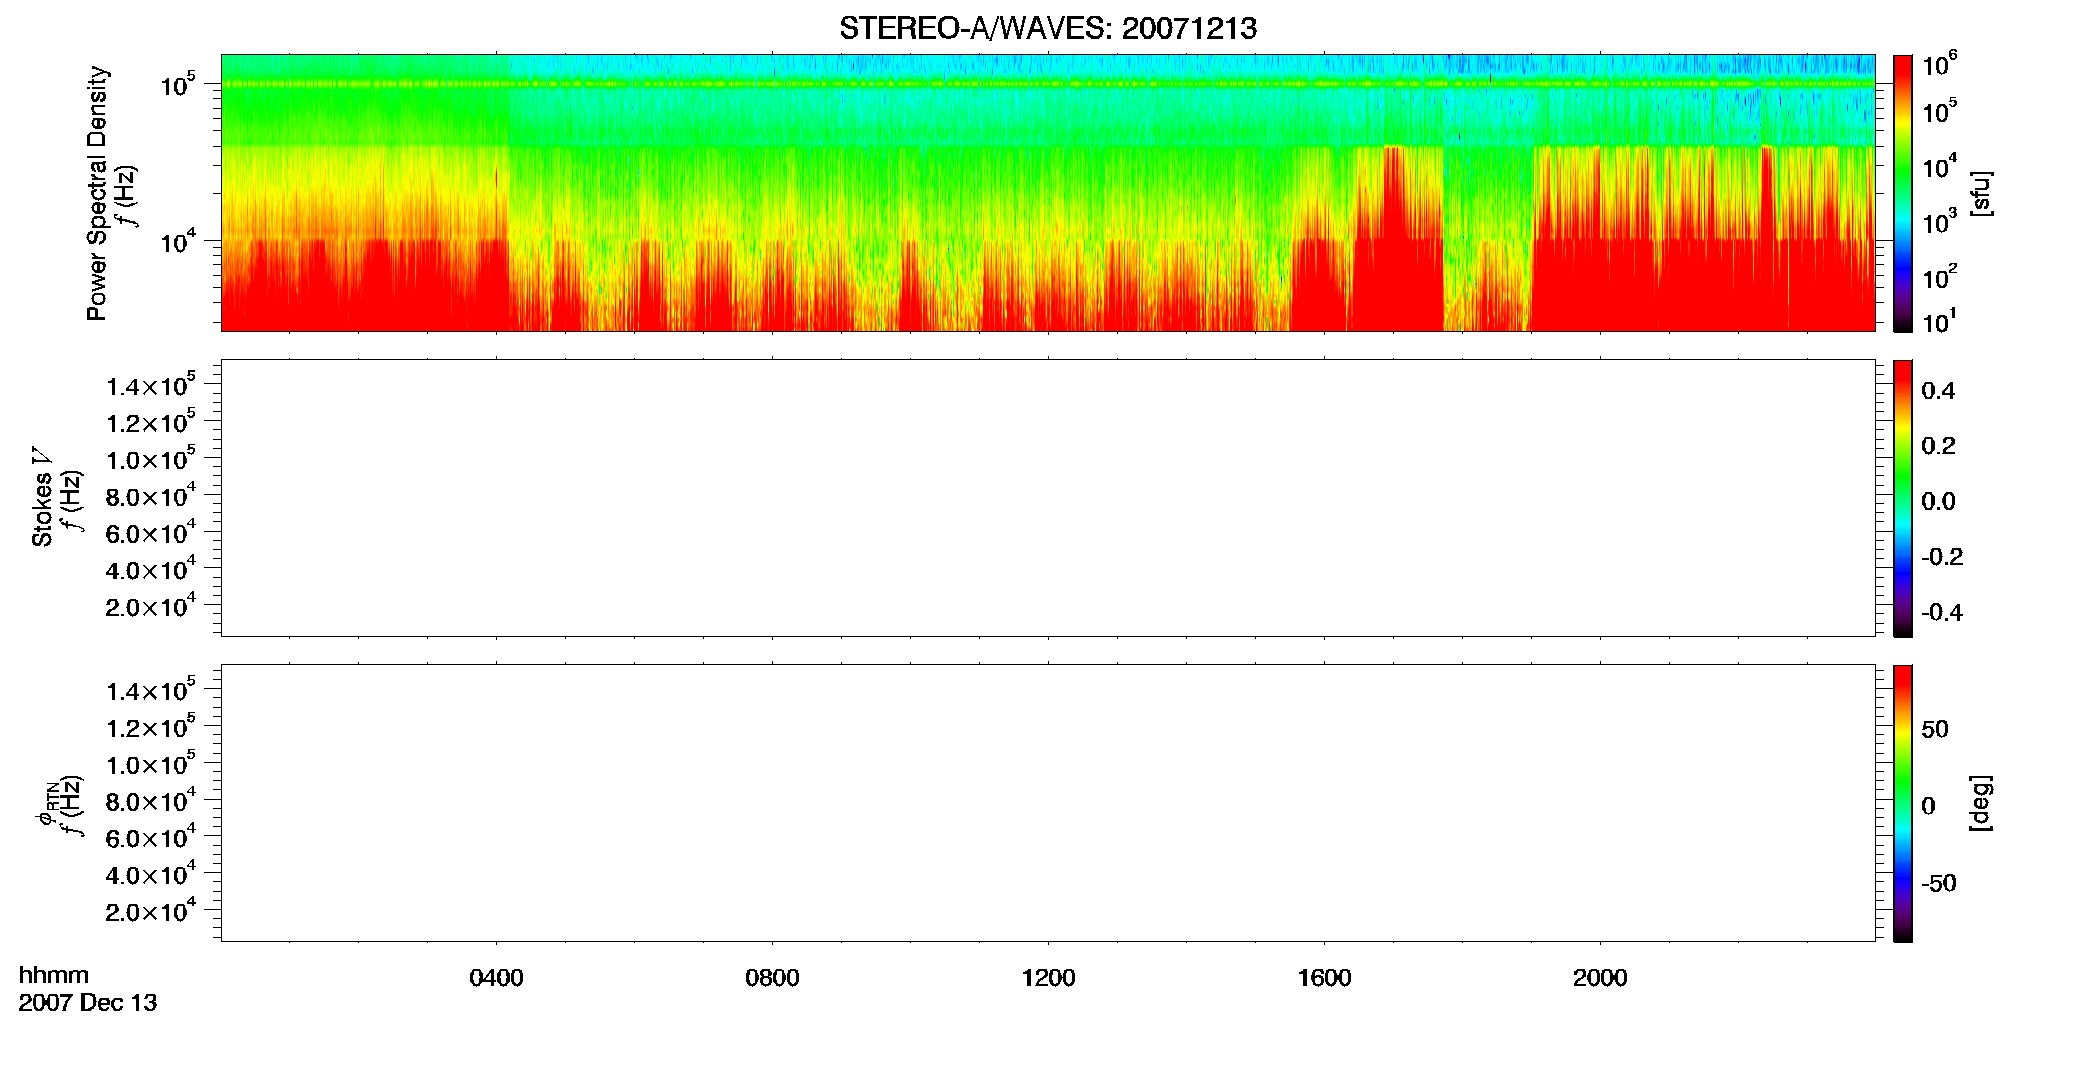Click the 10^4 frequency tick on spectrogram
Viewport: 2096px width, 1080px height.
click(176, 241)
